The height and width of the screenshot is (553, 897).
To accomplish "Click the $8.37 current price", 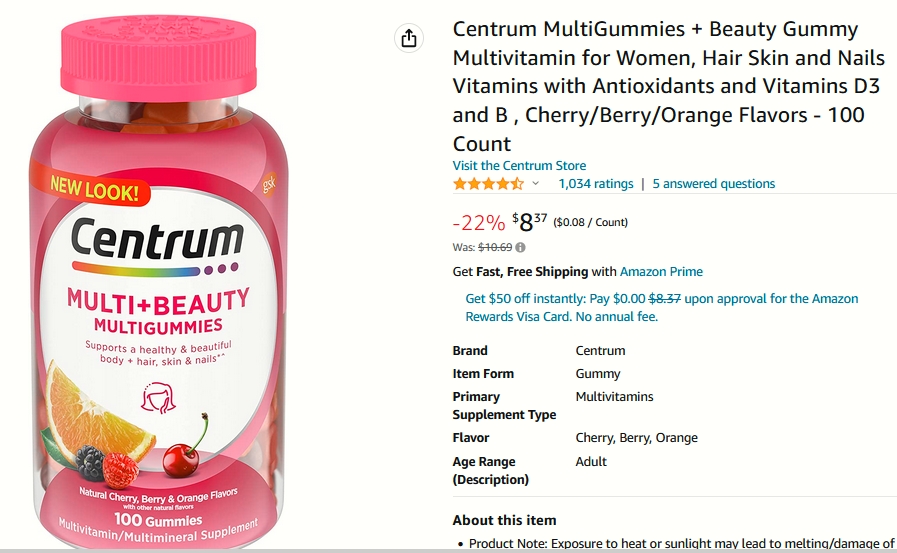I will pos(530,222).
